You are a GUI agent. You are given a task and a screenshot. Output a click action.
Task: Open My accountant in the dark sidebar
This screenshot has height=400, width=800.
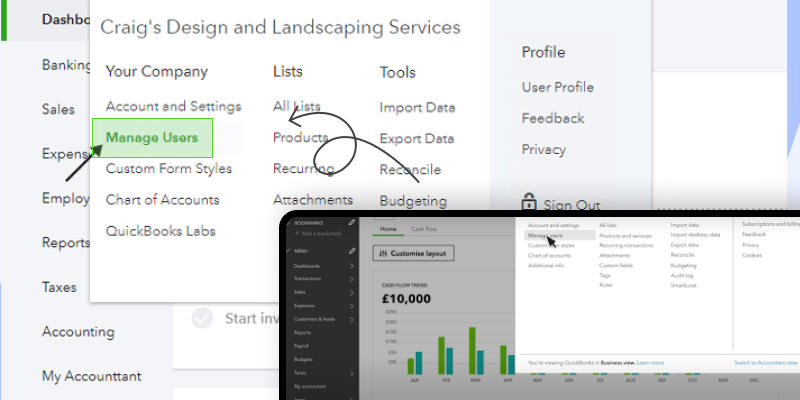click(310, 387)
